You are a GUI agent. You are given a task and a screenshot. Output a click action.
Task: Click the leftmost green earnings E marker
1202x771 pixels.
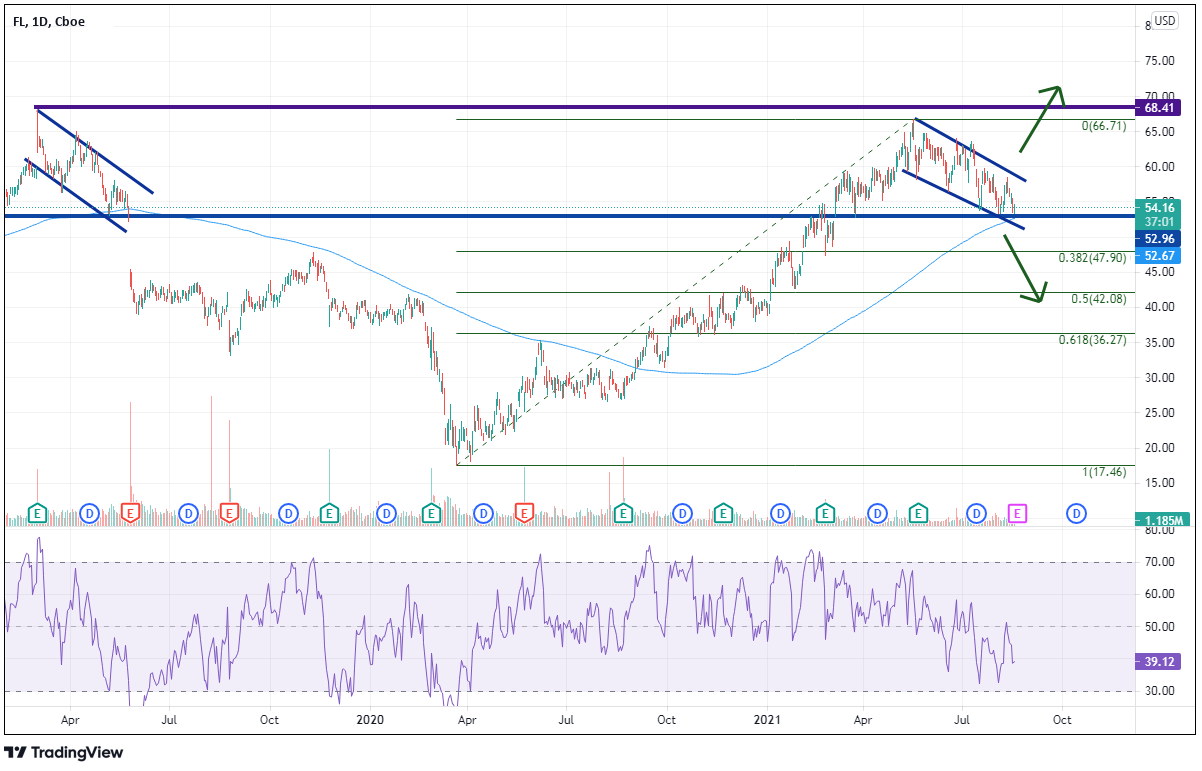coord(37,513)
